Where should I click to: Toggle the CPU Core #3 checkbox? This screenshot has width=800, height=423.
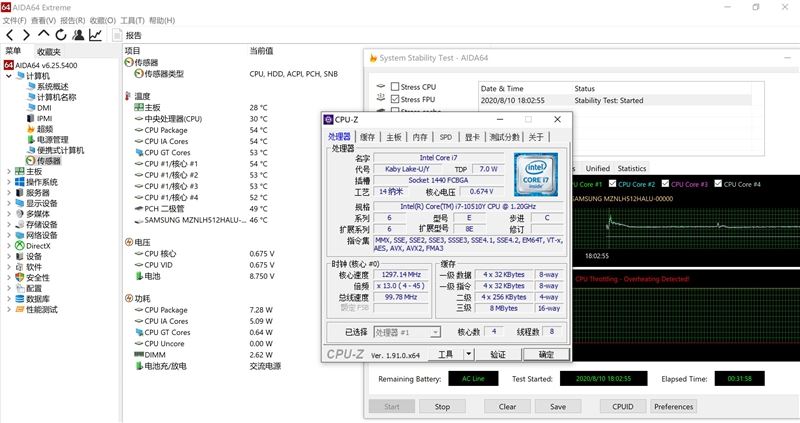(665, 184)
